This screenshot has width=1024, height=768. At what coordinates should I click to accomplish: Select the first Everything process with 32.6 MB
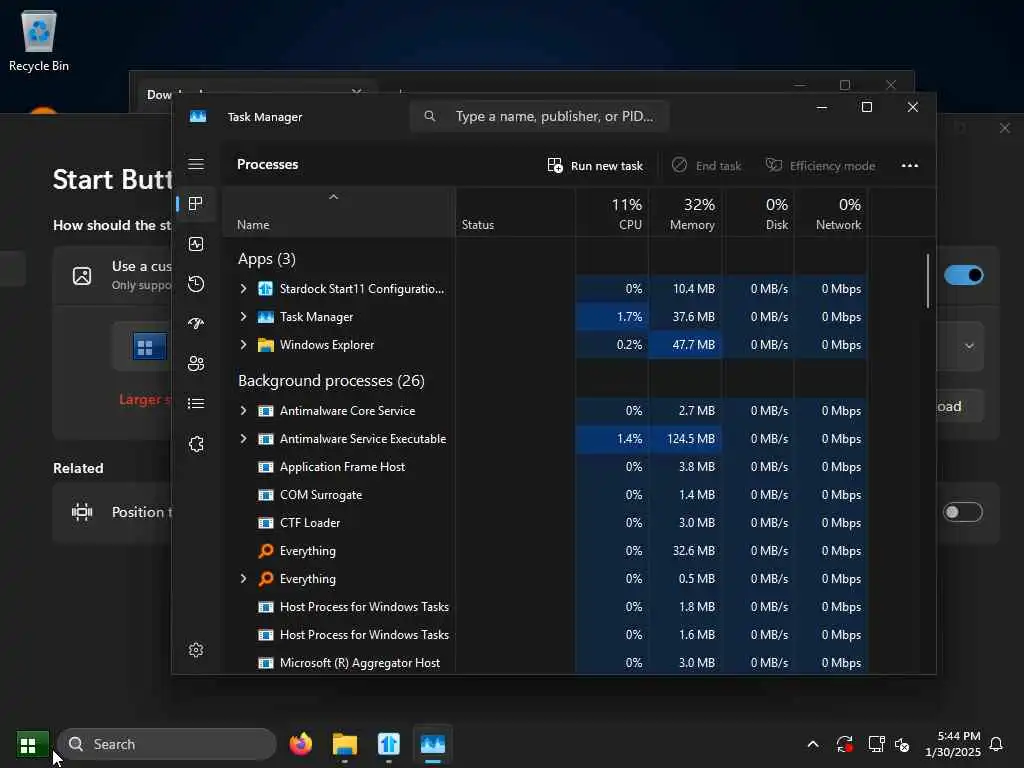pyautogui.click(x=545, y=551)
